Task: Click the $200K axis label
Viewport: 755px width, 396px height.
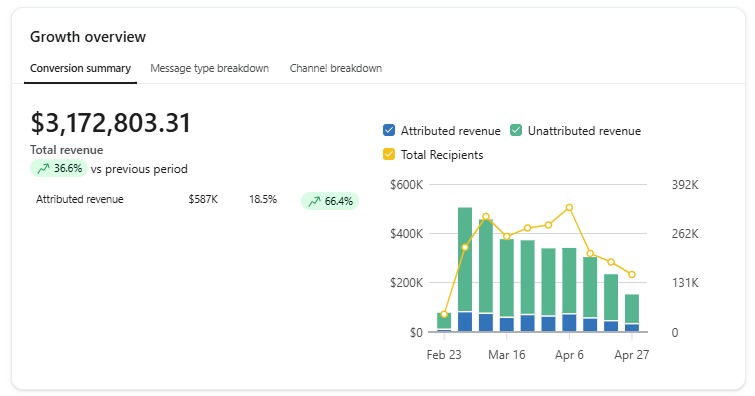Action: tap(406, 283)
